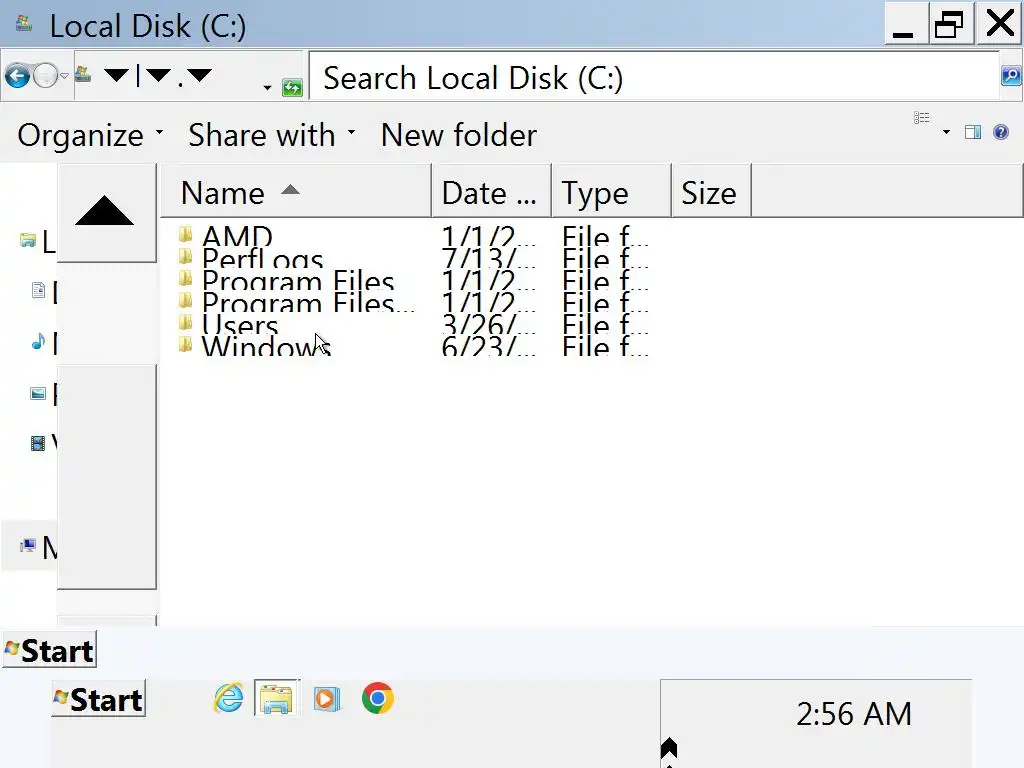Expand the Share with dropdown
The width and height of the screenshot is (1024, 768).
(x=271, y=135)
